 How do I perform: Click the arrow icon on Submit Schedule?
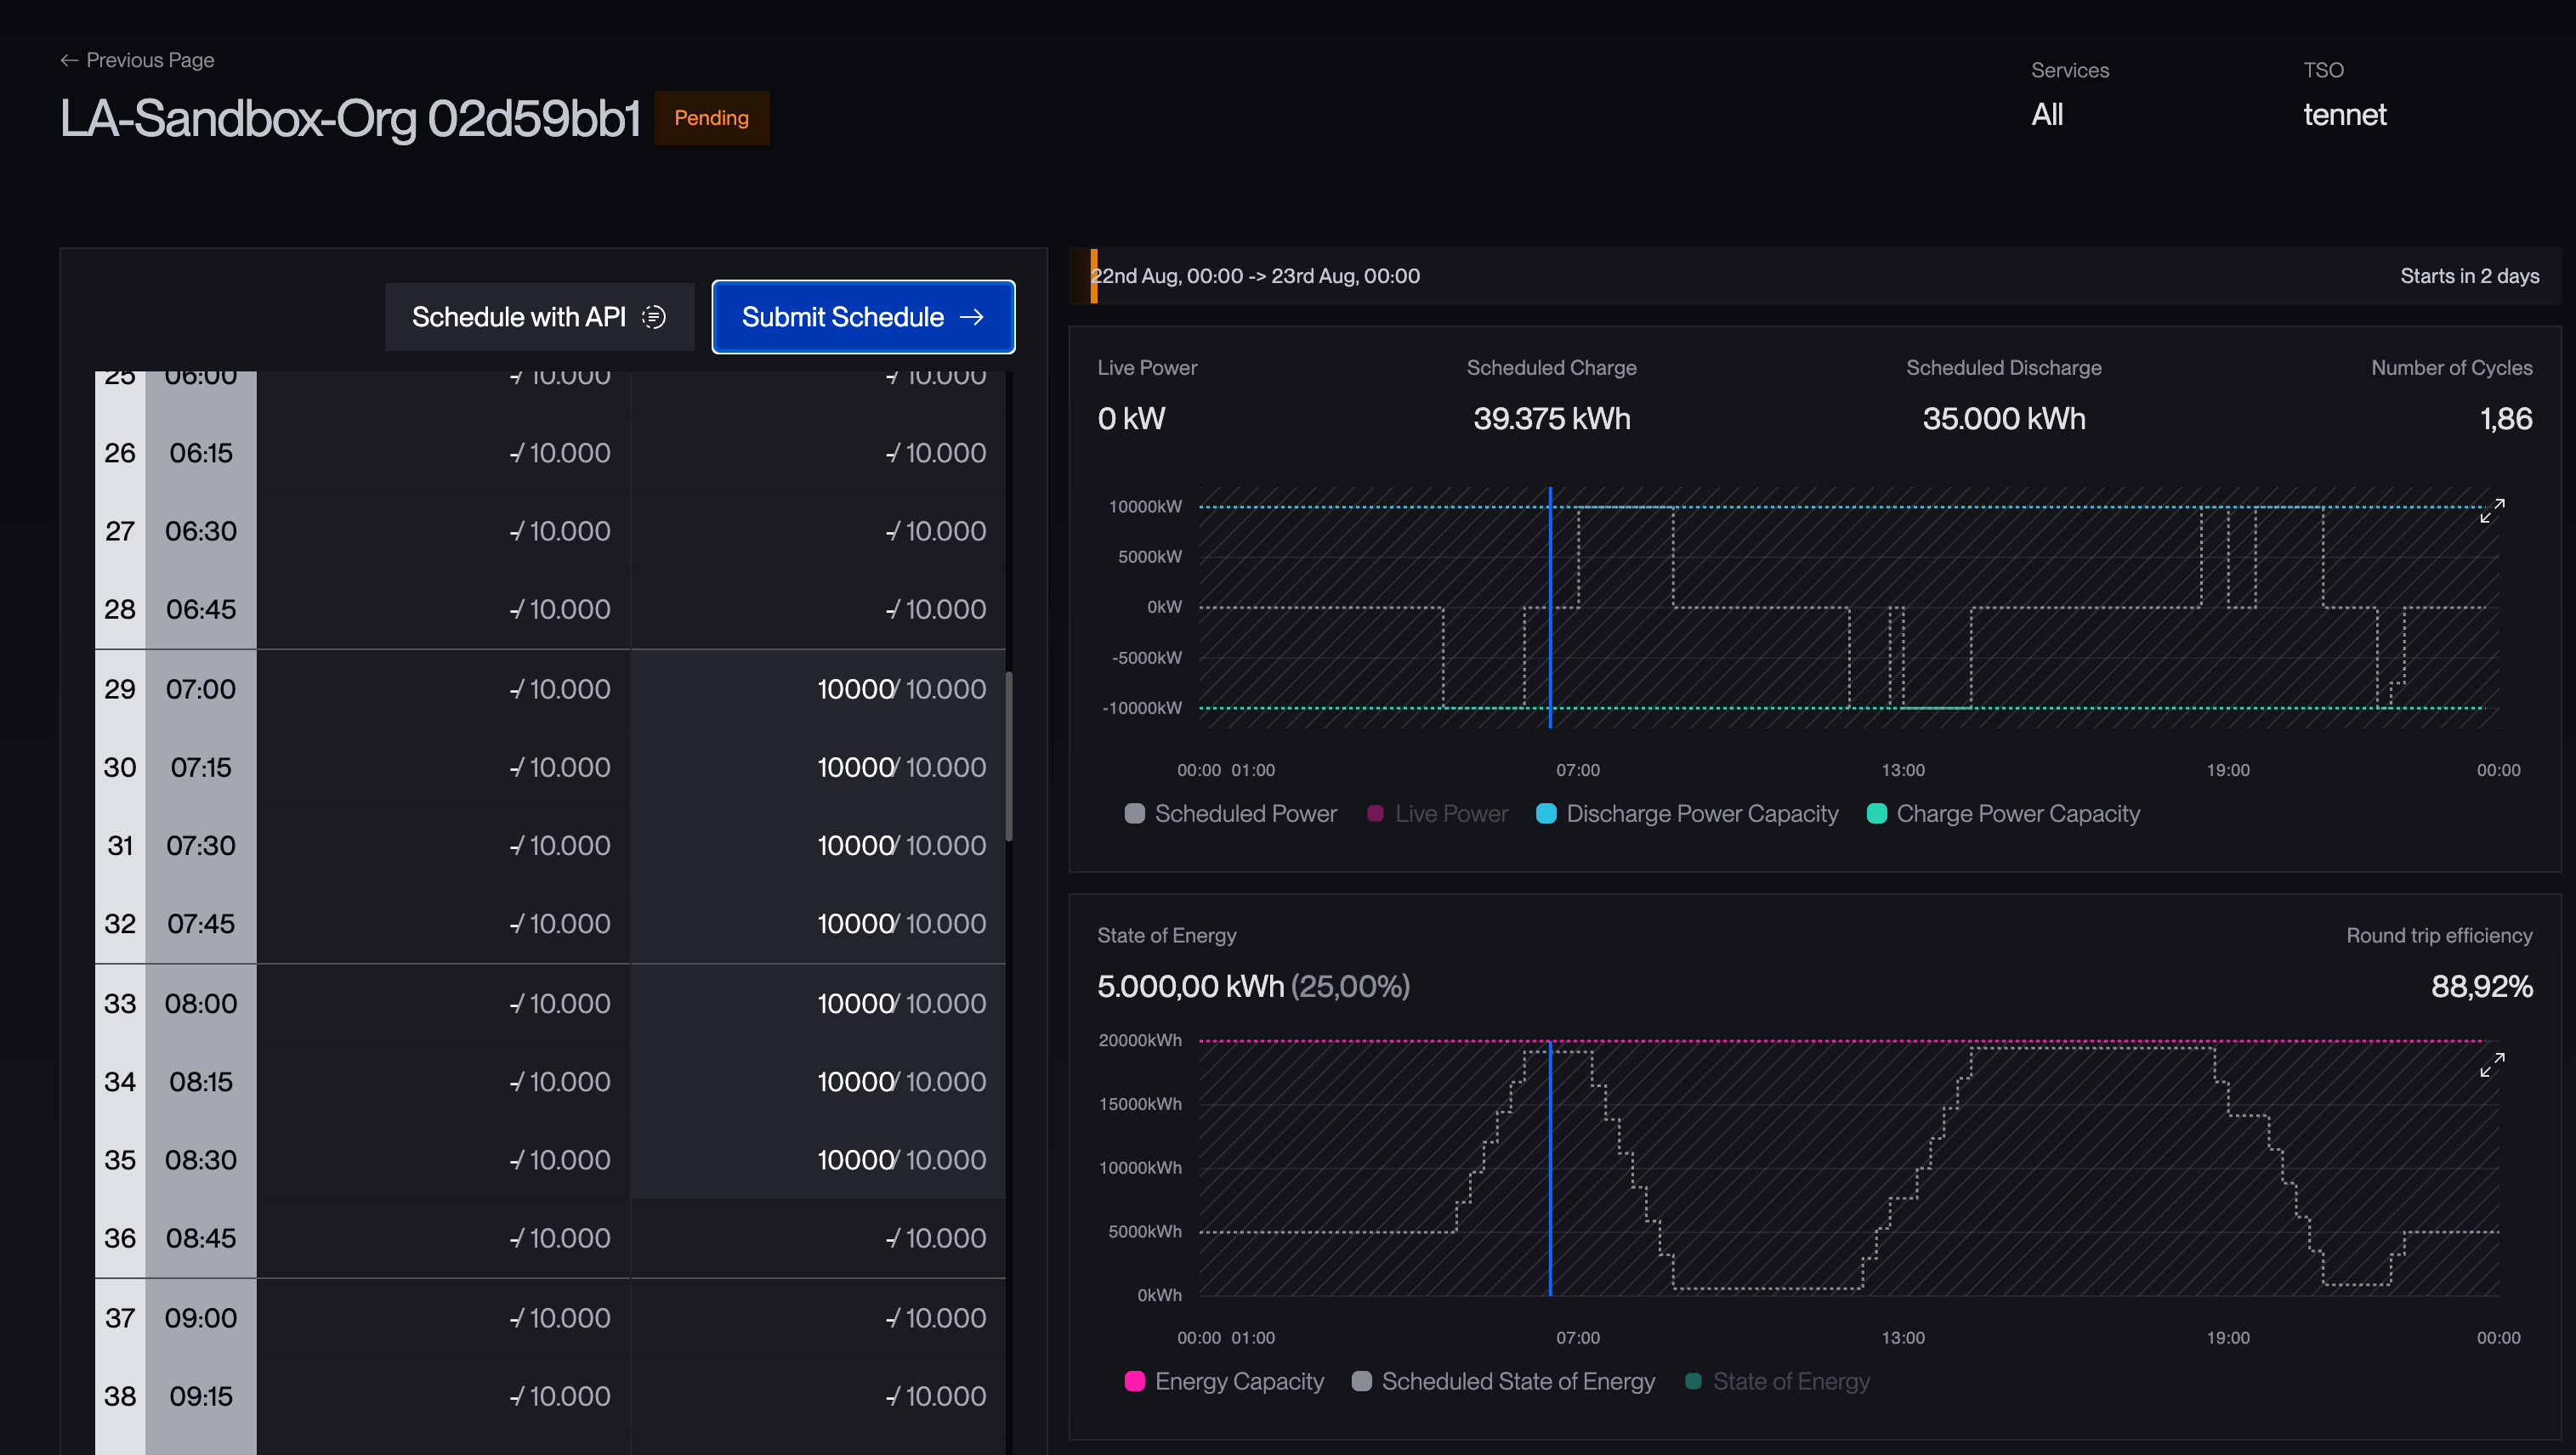pyautogui.click(x=971, y=317)
